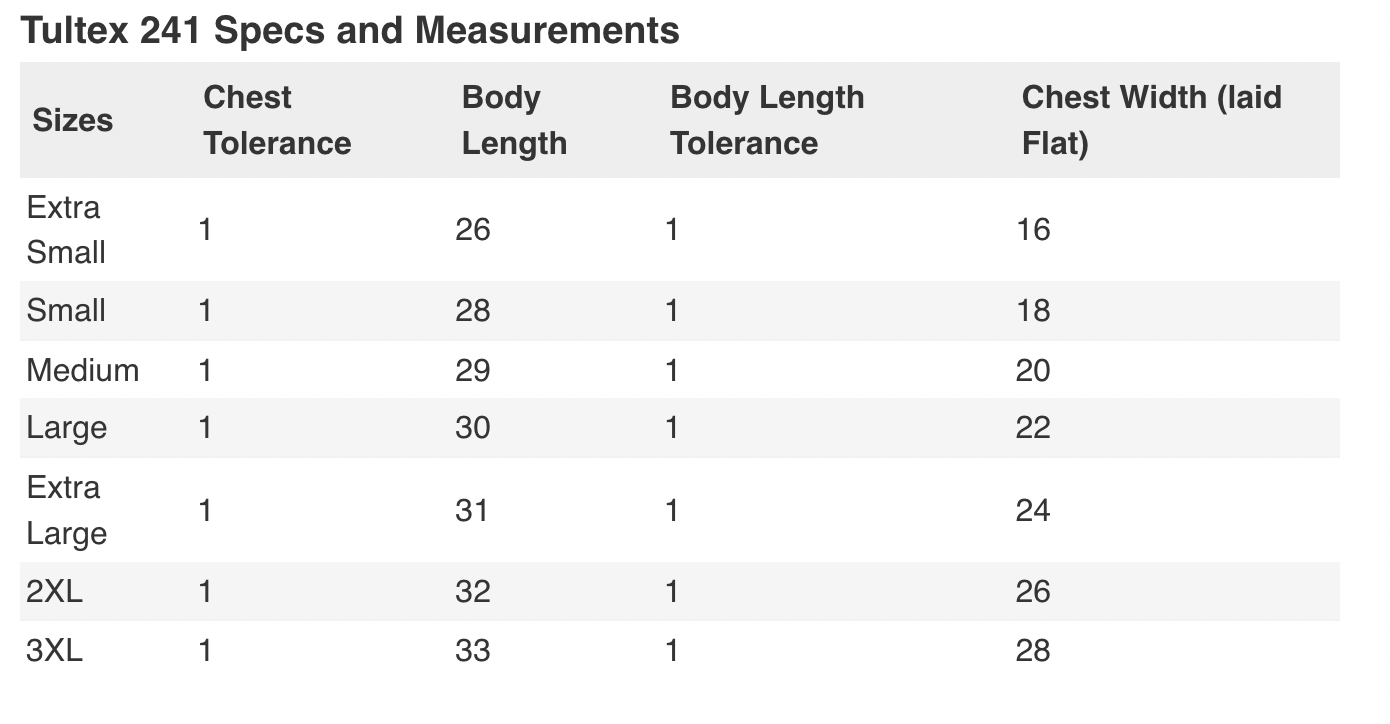Click the Small size row label
Viewport: 1390px width, 724px height.
click(x=66, y=310)
